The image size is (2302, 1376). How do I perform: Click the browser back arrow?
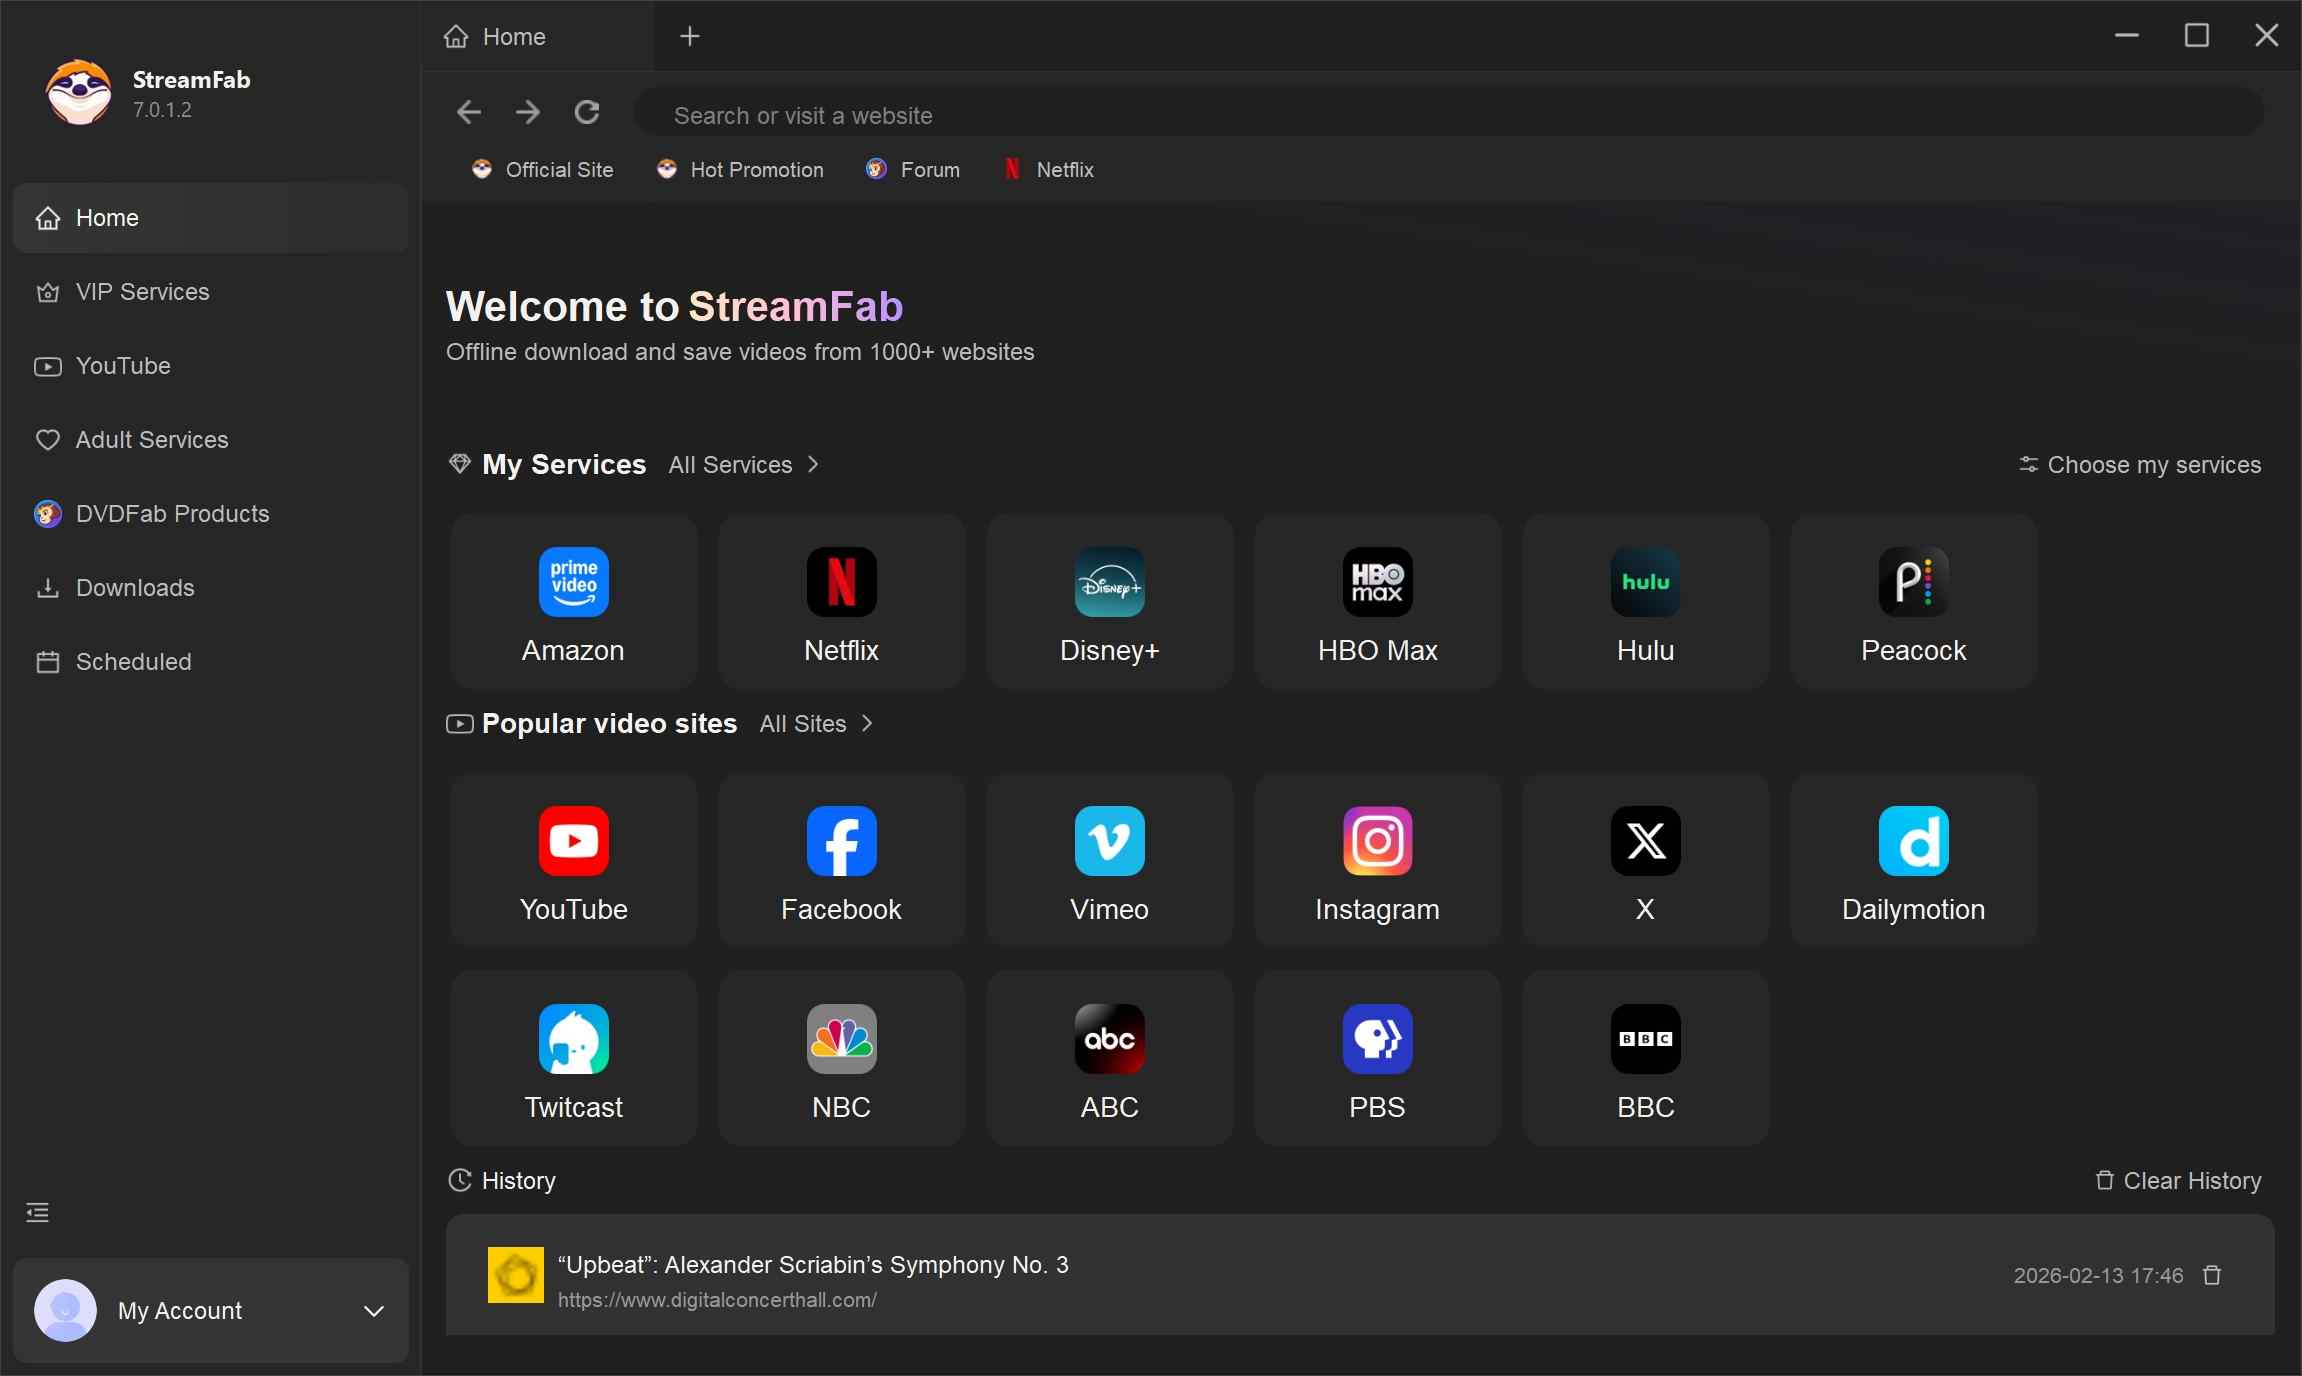click(469, 113)
